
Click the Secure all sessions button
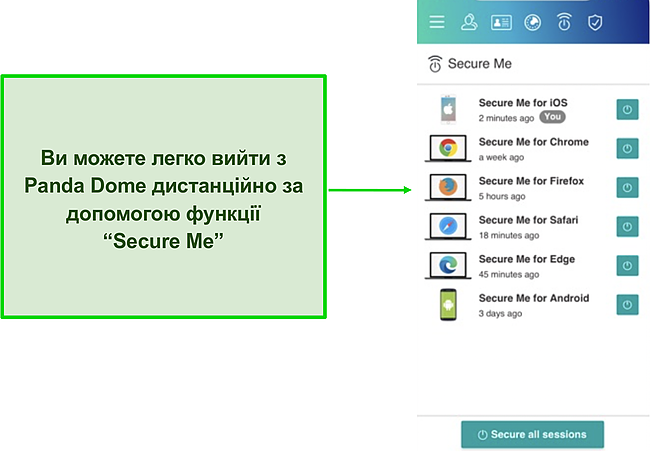[x=532, y=434]
